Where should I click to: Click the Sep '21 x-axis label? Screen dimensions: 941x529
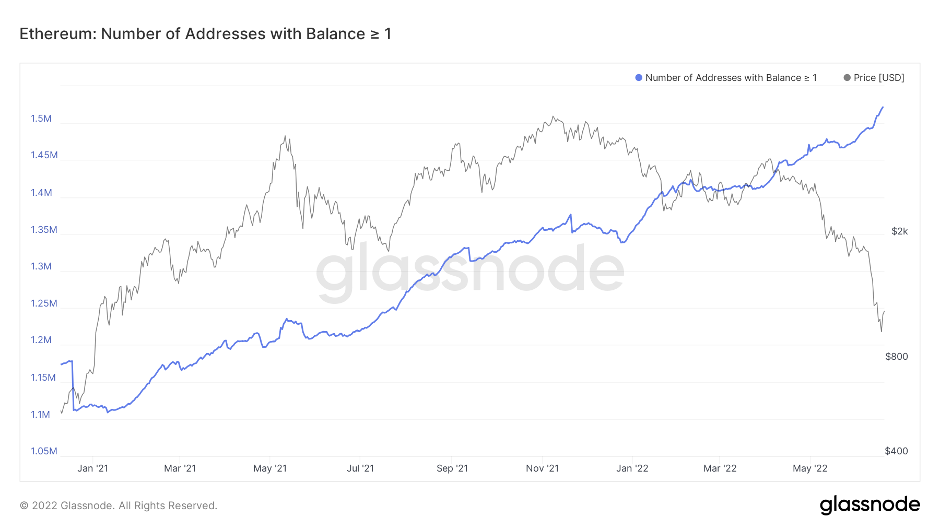(x=452, y=467)
